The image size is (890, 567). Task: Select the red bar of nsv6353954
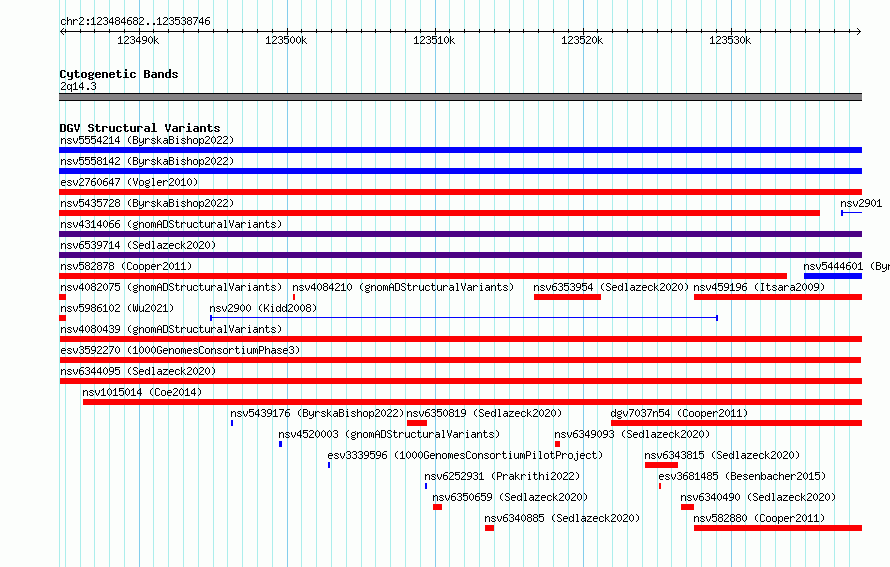567,297
